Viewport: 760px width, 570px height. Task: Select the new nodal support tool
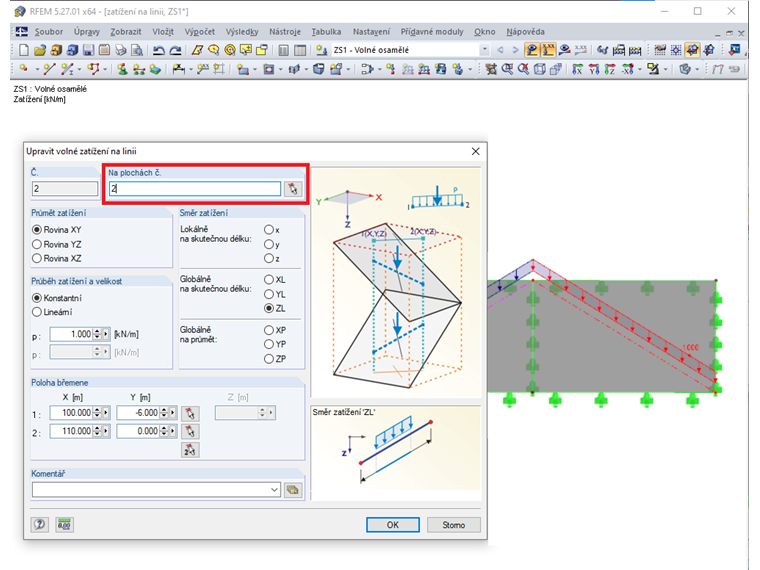click(x=122, y=69)
